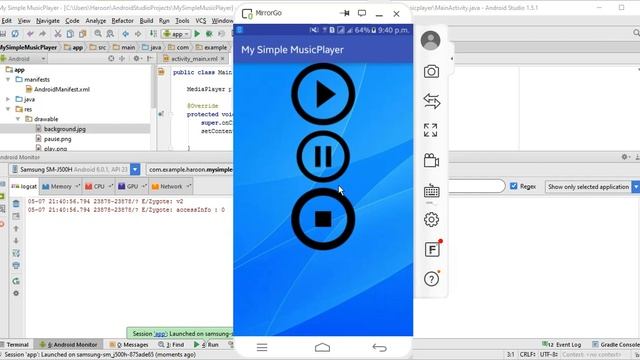Screen dimensions: 640x360
Task: Start MirrorGo screen recording
Action: [431, 160]
